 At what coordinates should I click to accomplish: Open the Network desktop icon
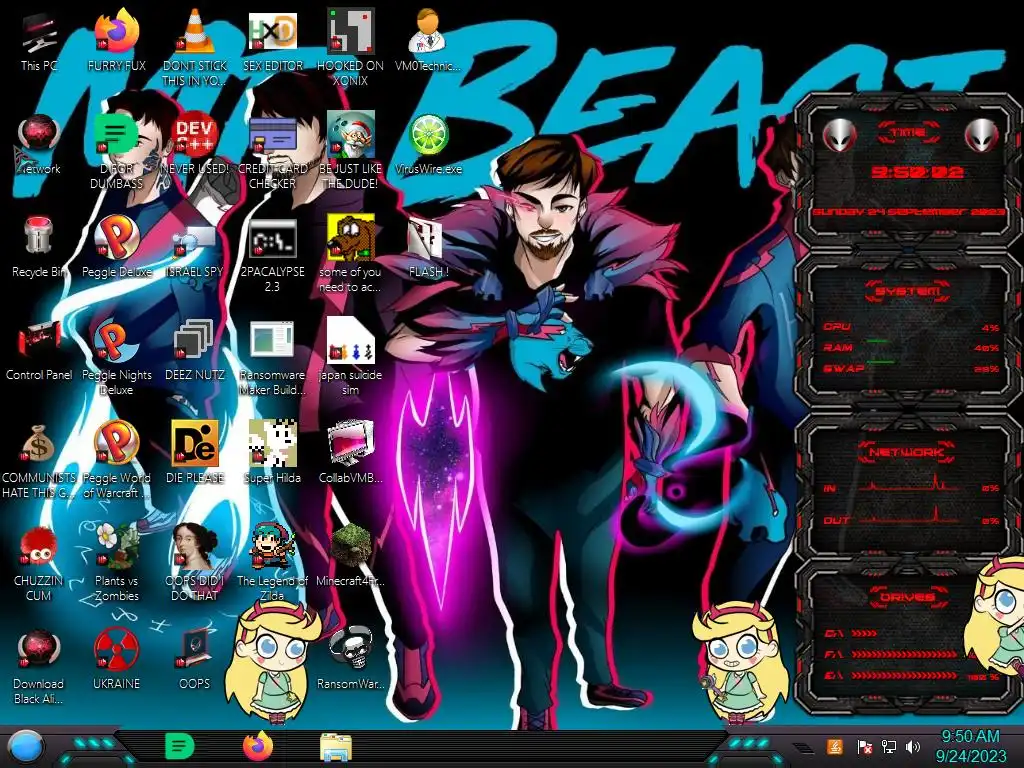[x=39, y=145]
